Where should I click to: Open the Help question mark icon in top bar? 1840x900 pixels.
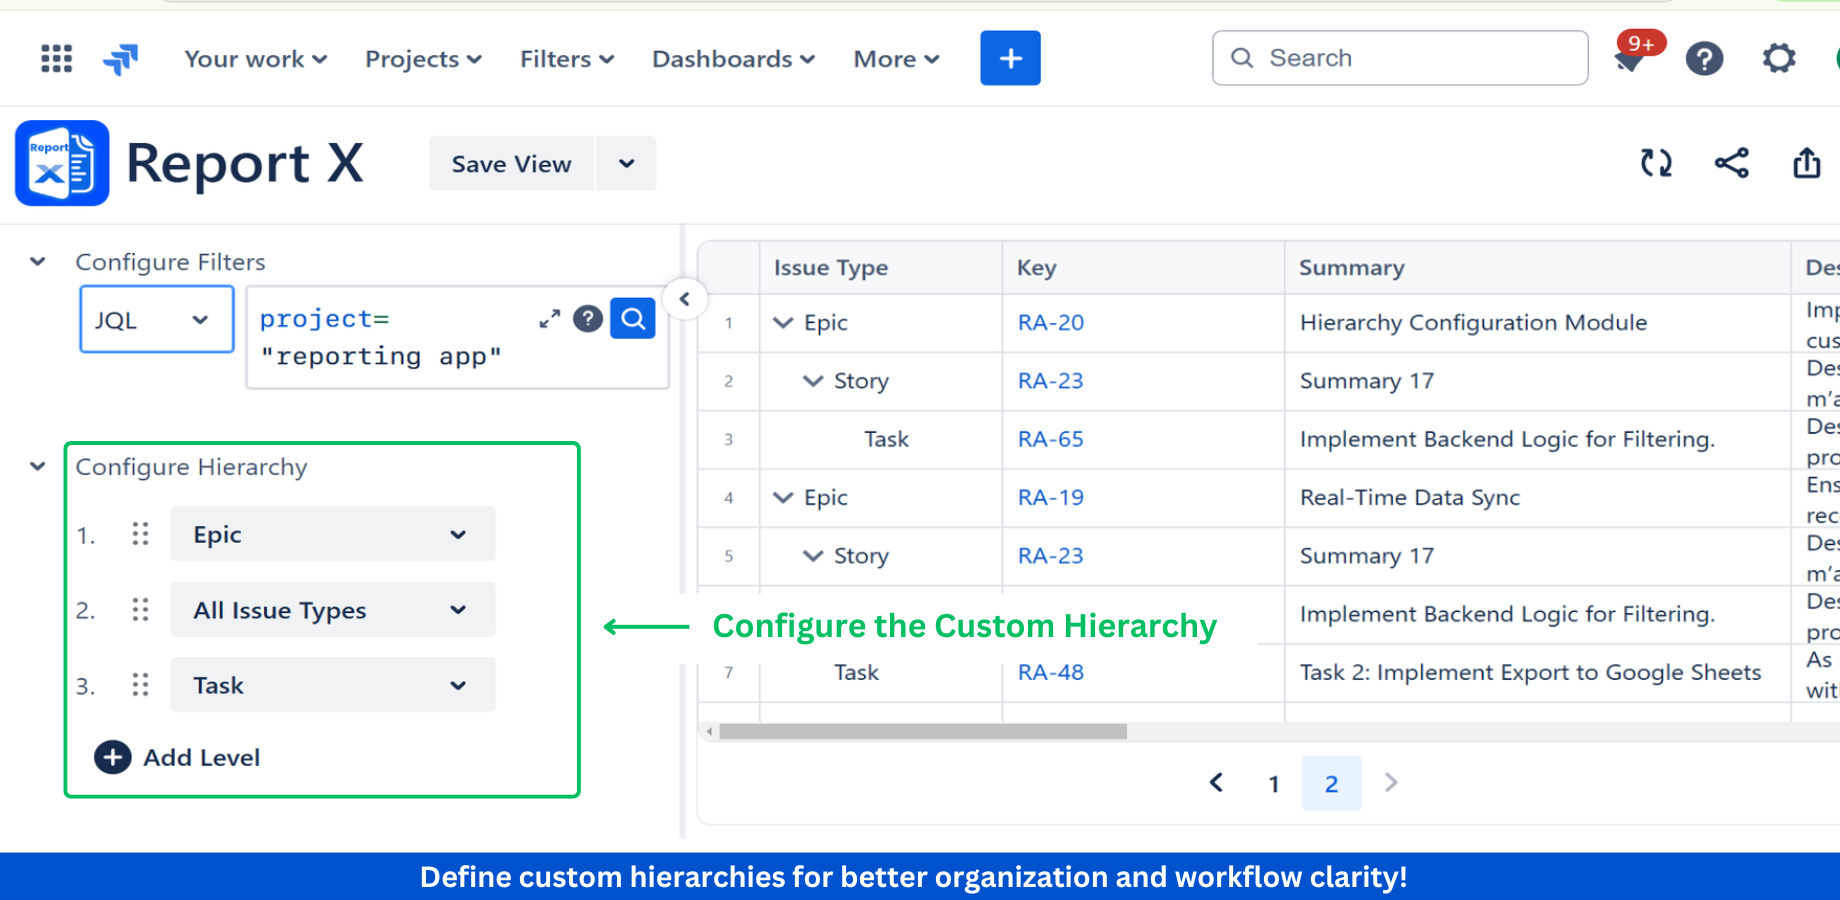click(1704, 59)
